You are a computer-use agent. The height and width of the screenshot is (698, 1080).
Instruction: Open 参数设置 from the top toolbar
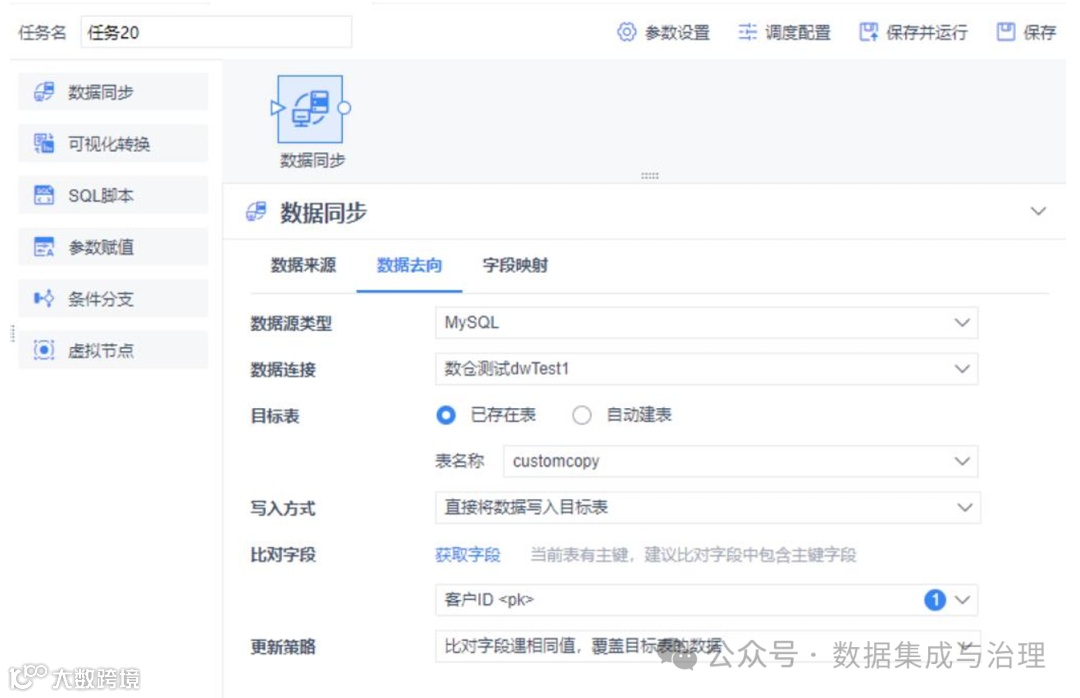[666, 31]
